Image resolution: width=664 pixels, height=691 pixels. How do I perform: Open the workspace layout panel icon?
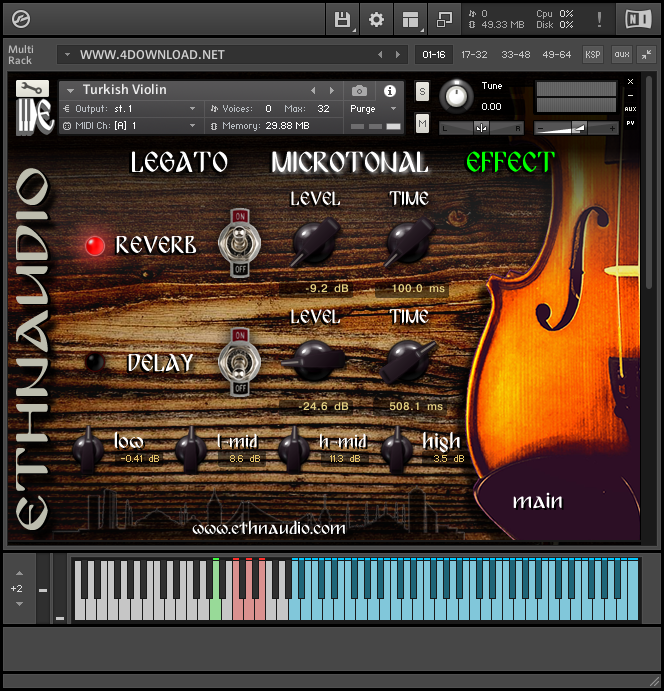[x=410, y=20]
